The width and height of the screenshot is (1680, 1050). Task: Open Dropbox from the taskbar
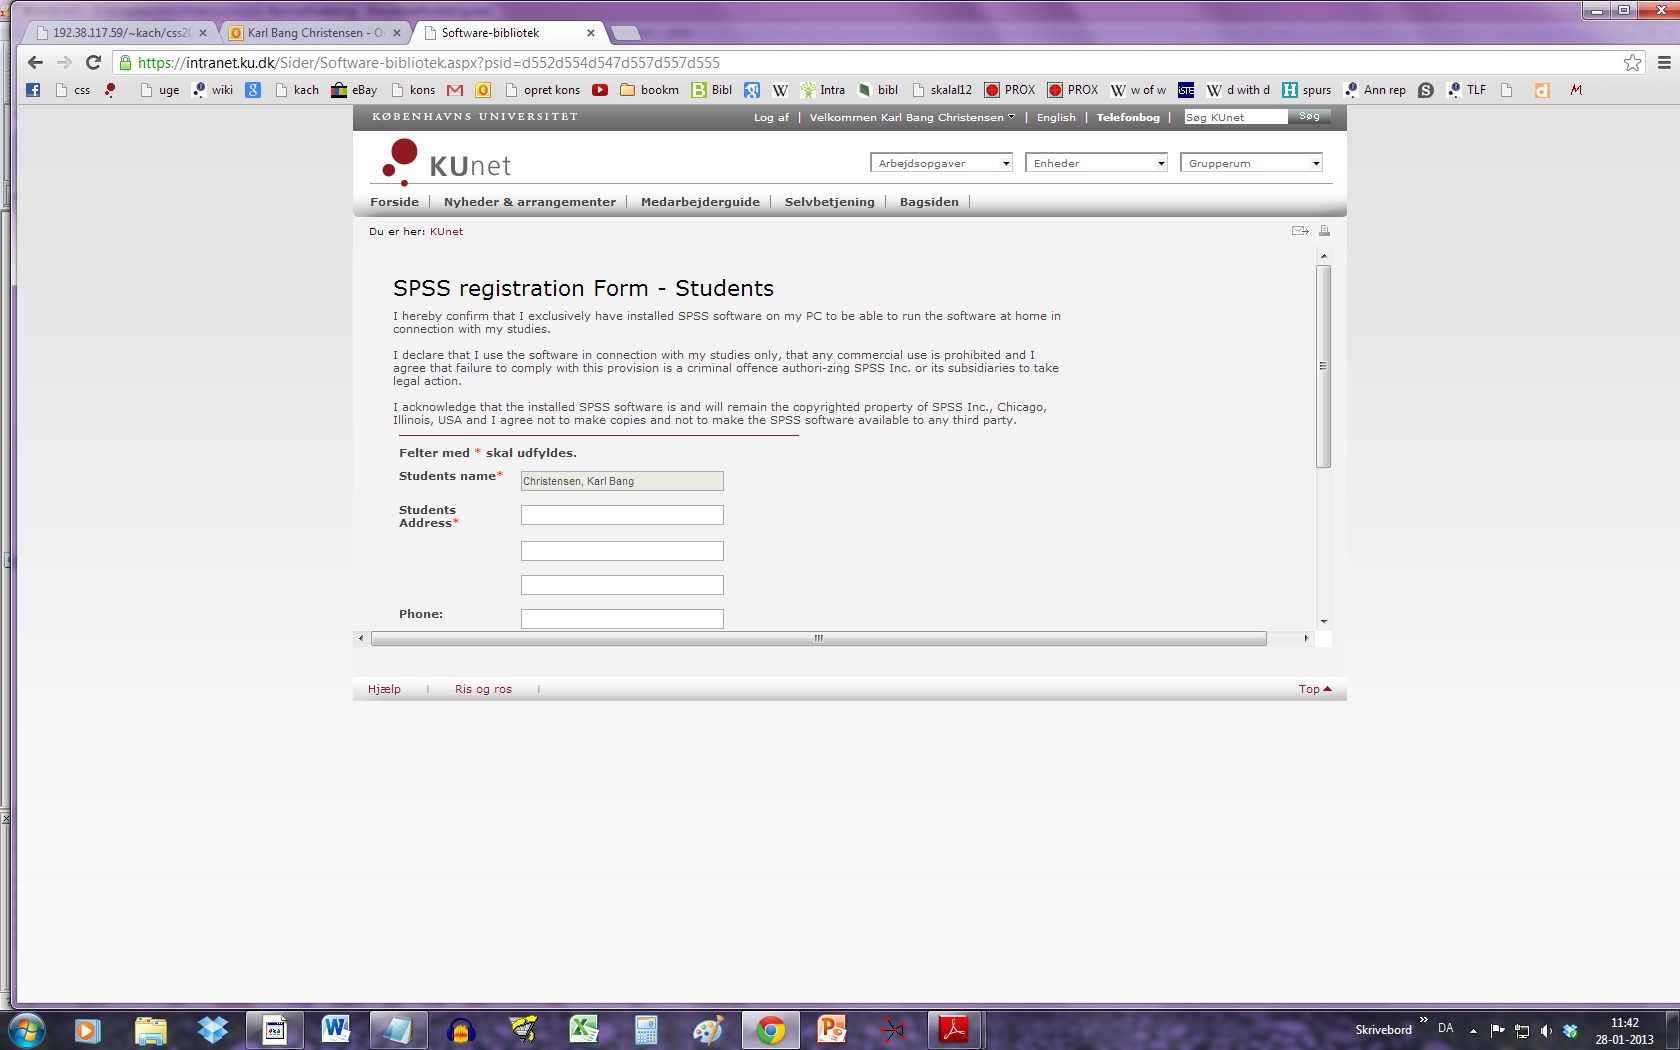click(213, 1029)
